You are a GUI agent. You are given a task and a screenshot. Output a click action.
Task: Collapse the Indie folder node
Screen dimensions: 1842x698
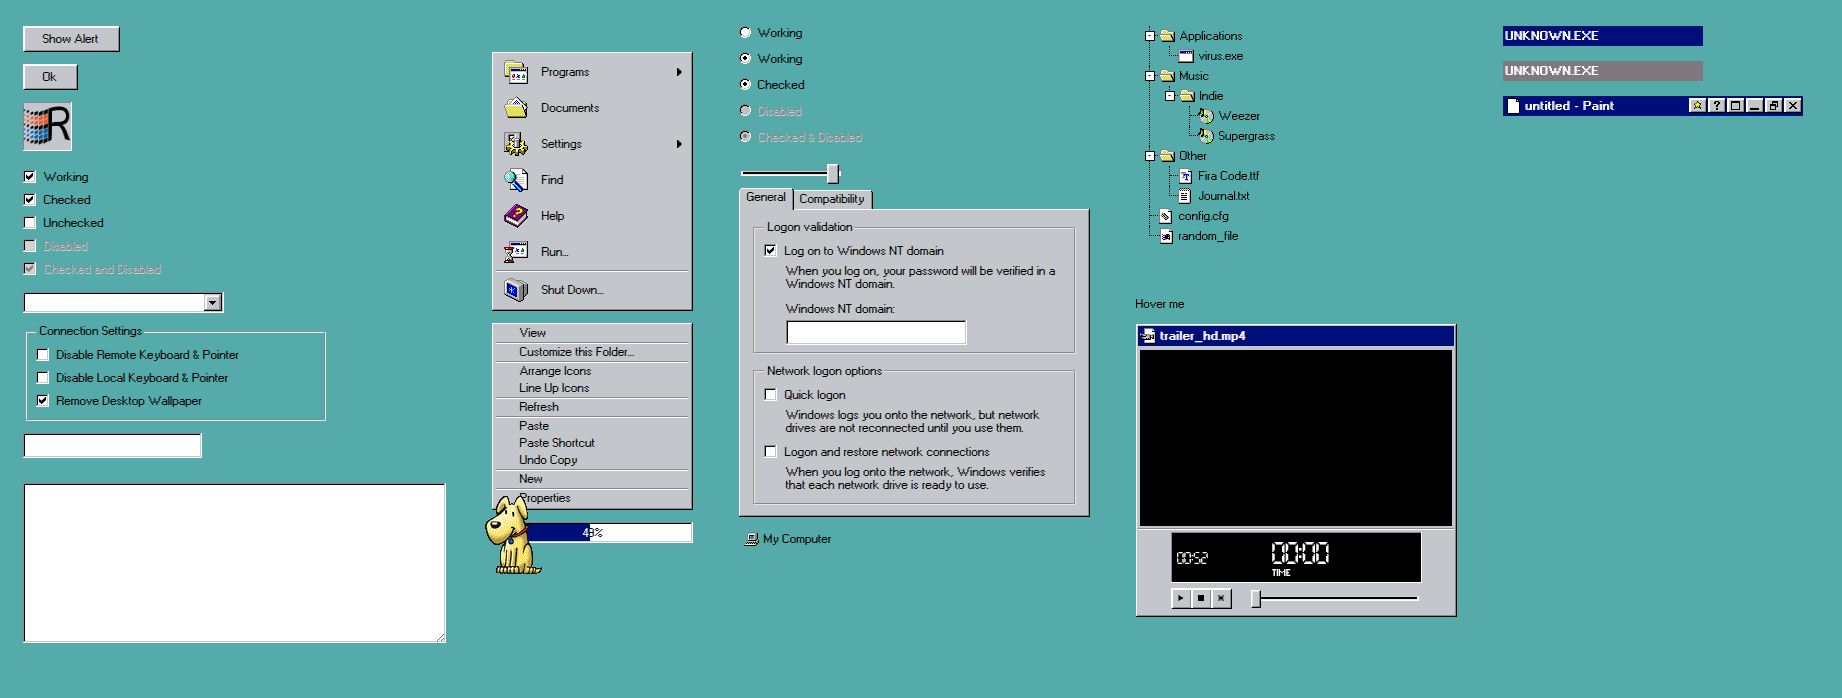click(1170, 96)
